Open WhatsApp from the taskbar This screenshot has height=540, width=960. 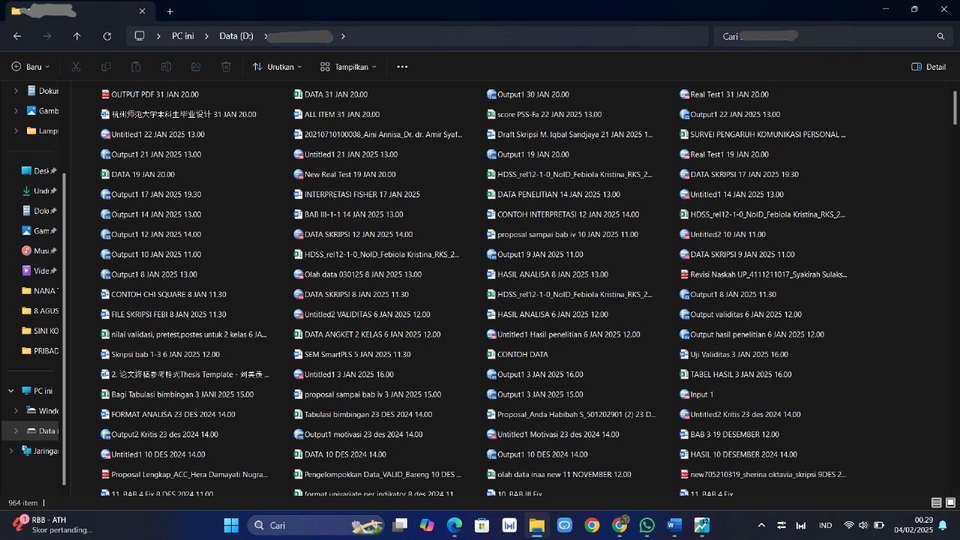(x=647, y=525)
